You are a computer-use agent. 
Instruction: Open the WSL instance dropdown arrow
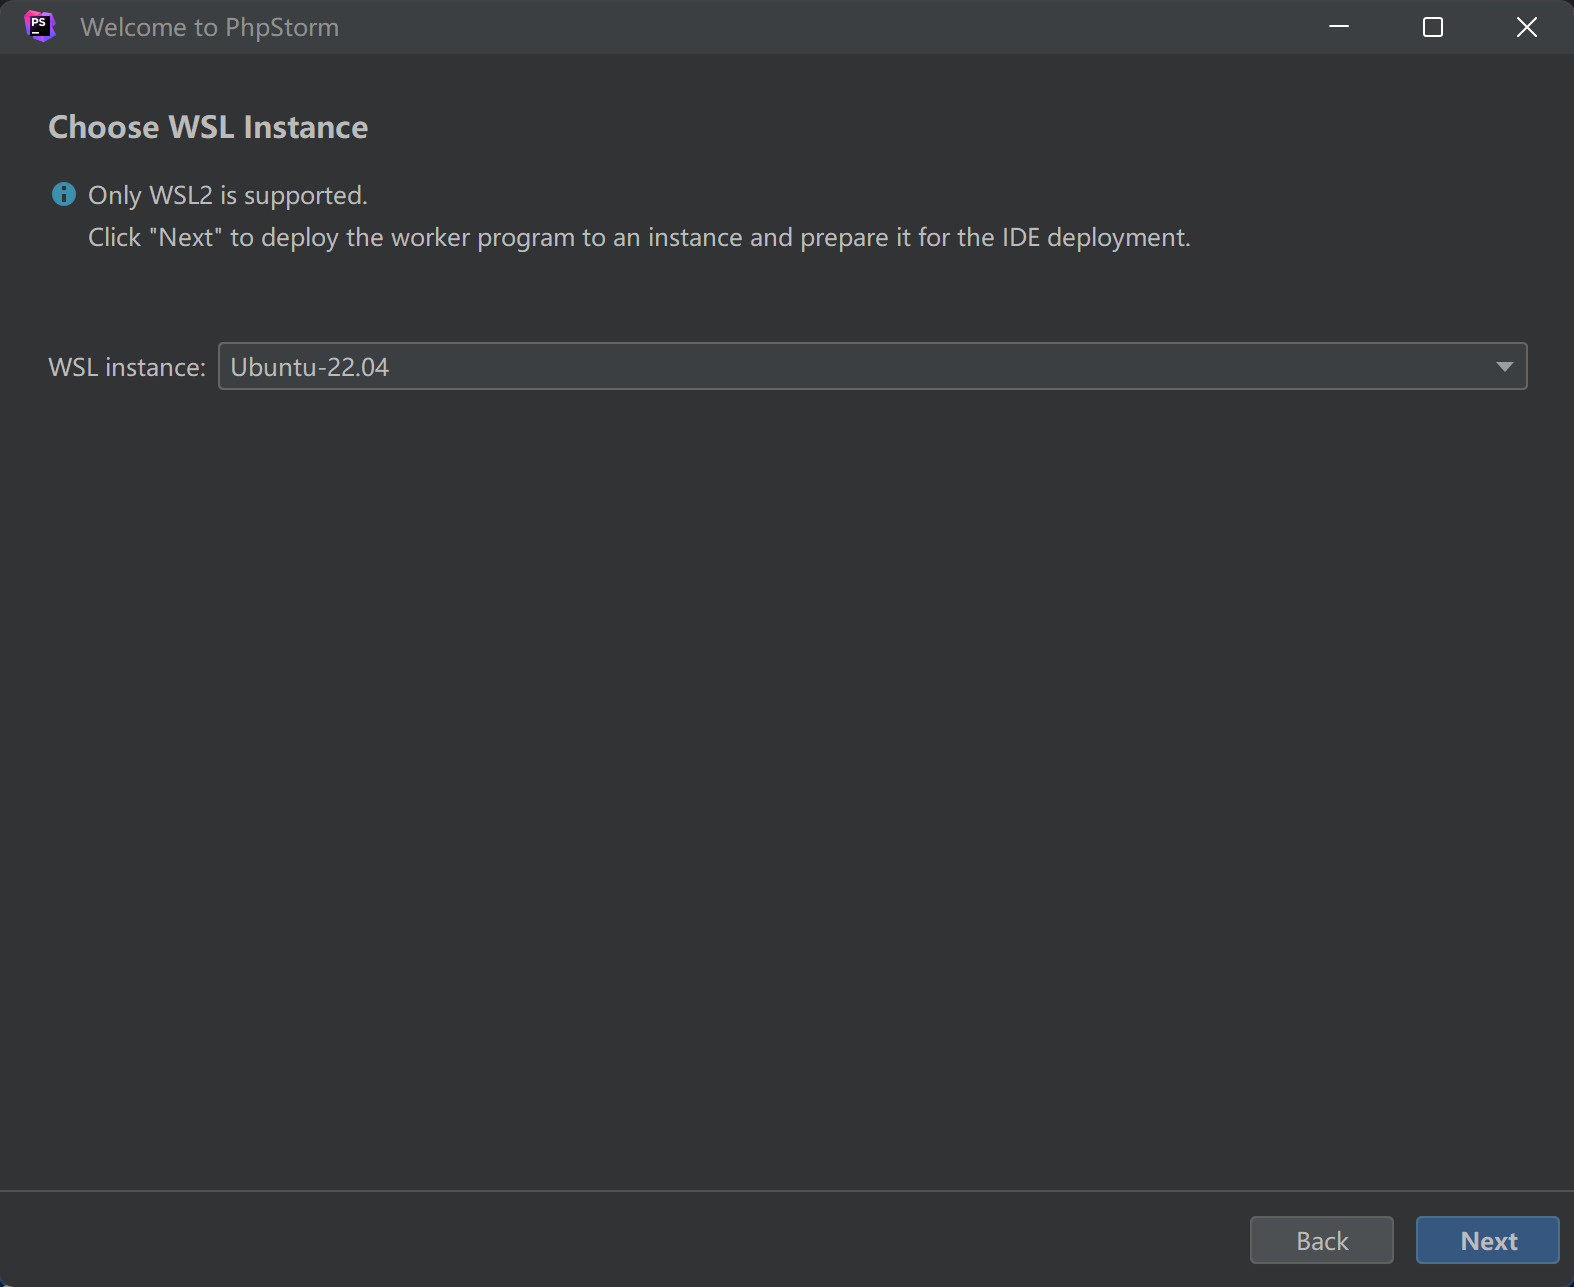click(x=1504, y=367)
